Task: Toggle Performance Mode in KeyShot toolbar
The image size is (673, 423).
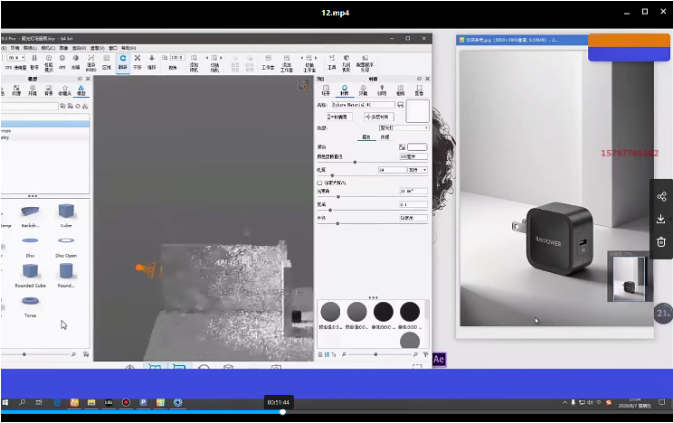Action: 49,63
